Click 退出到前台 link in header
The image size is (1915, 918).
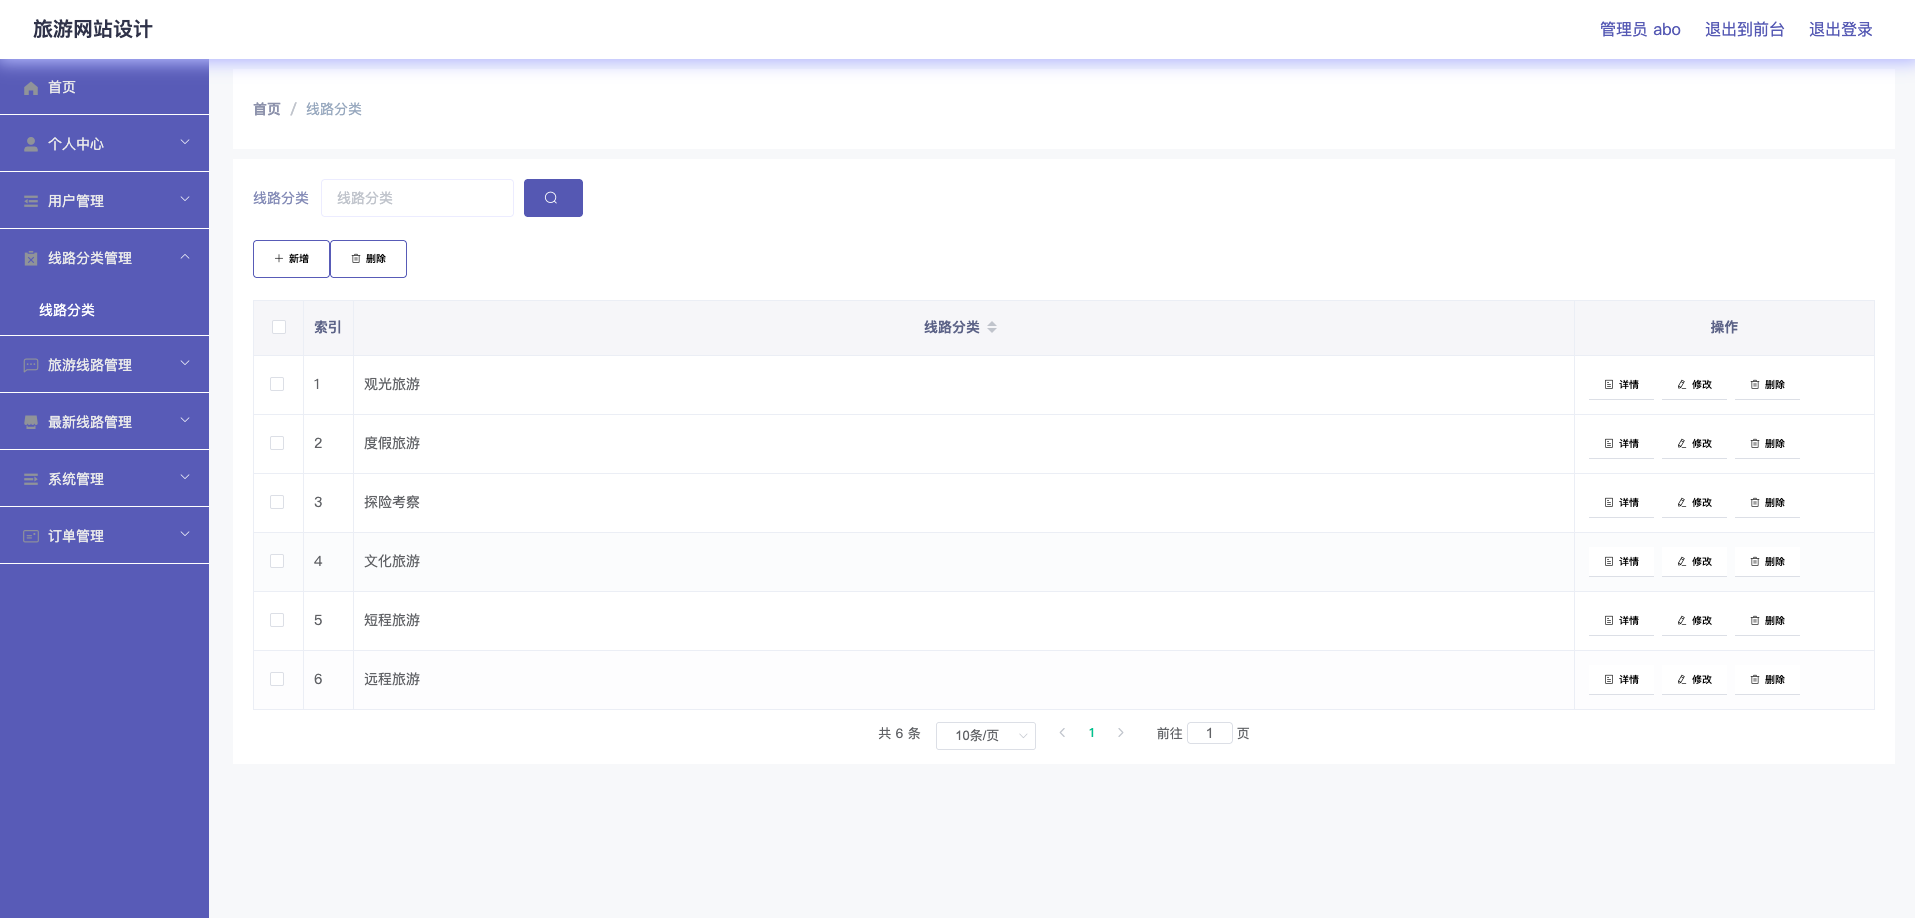(x=1744, y=30)
